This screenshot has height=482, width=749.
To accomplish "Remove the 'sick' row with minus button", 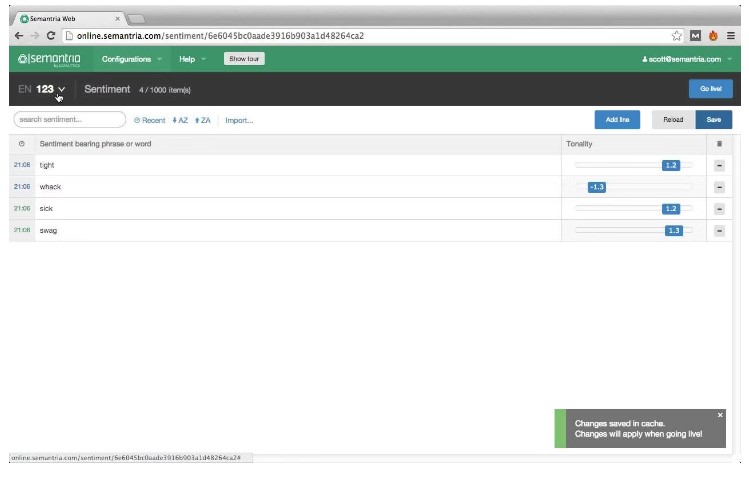I will click(719, 209).
